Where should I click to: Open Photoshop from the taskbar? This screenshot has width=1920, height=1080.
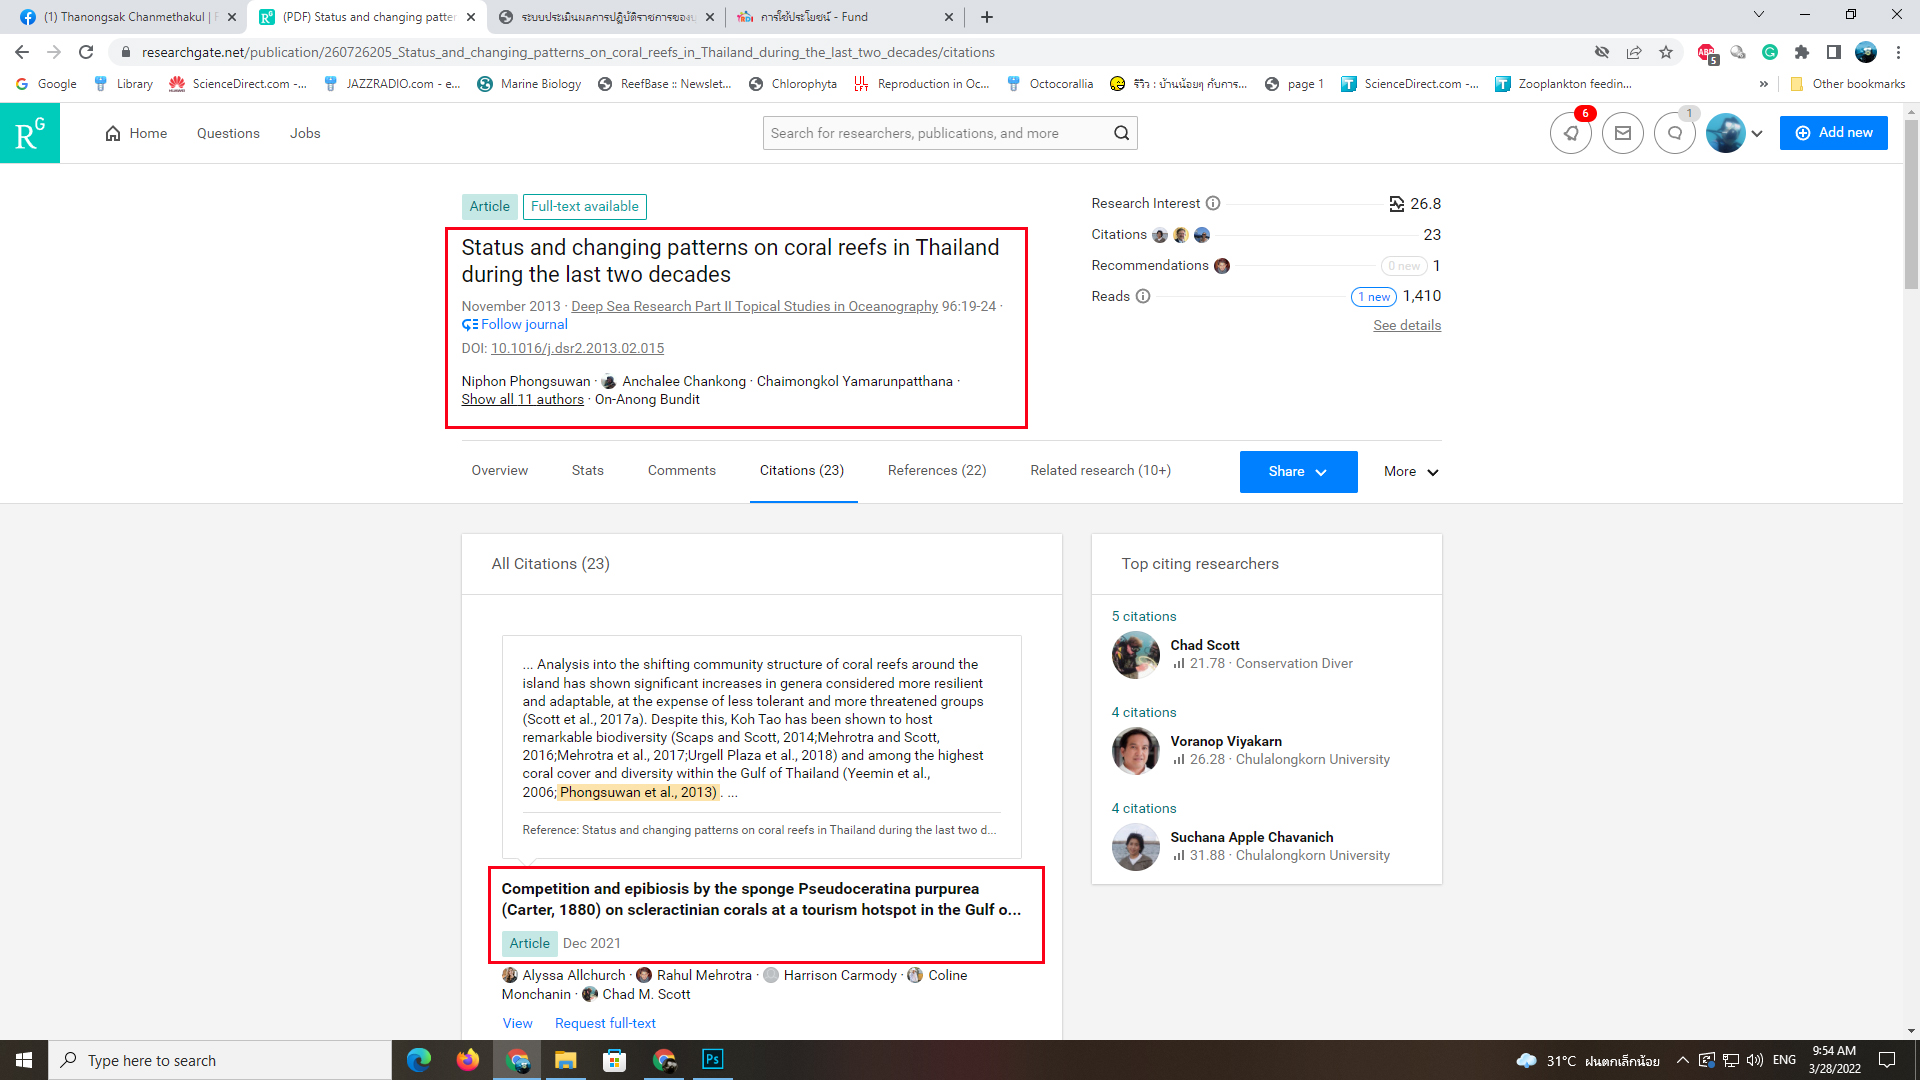click(712, 1059)
